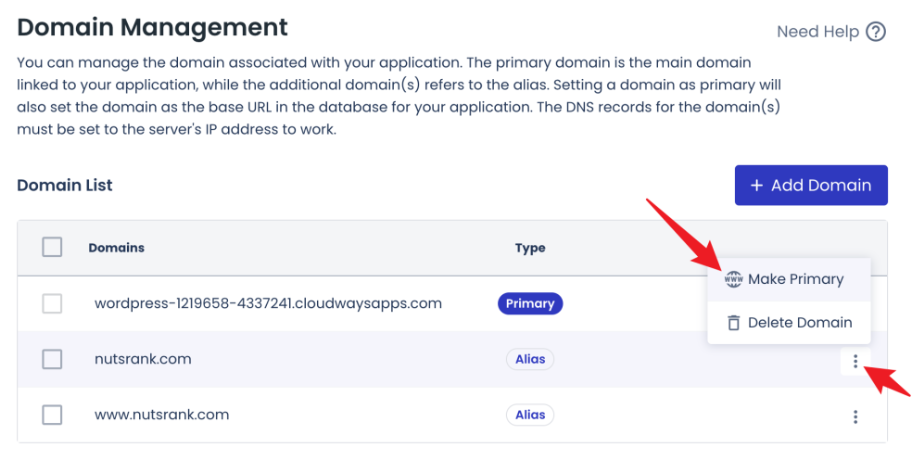Screen dimensions: 920x451
Task: Check the cloudwaysapps.com domain checkbox
Action: click(x=52, y=303)
